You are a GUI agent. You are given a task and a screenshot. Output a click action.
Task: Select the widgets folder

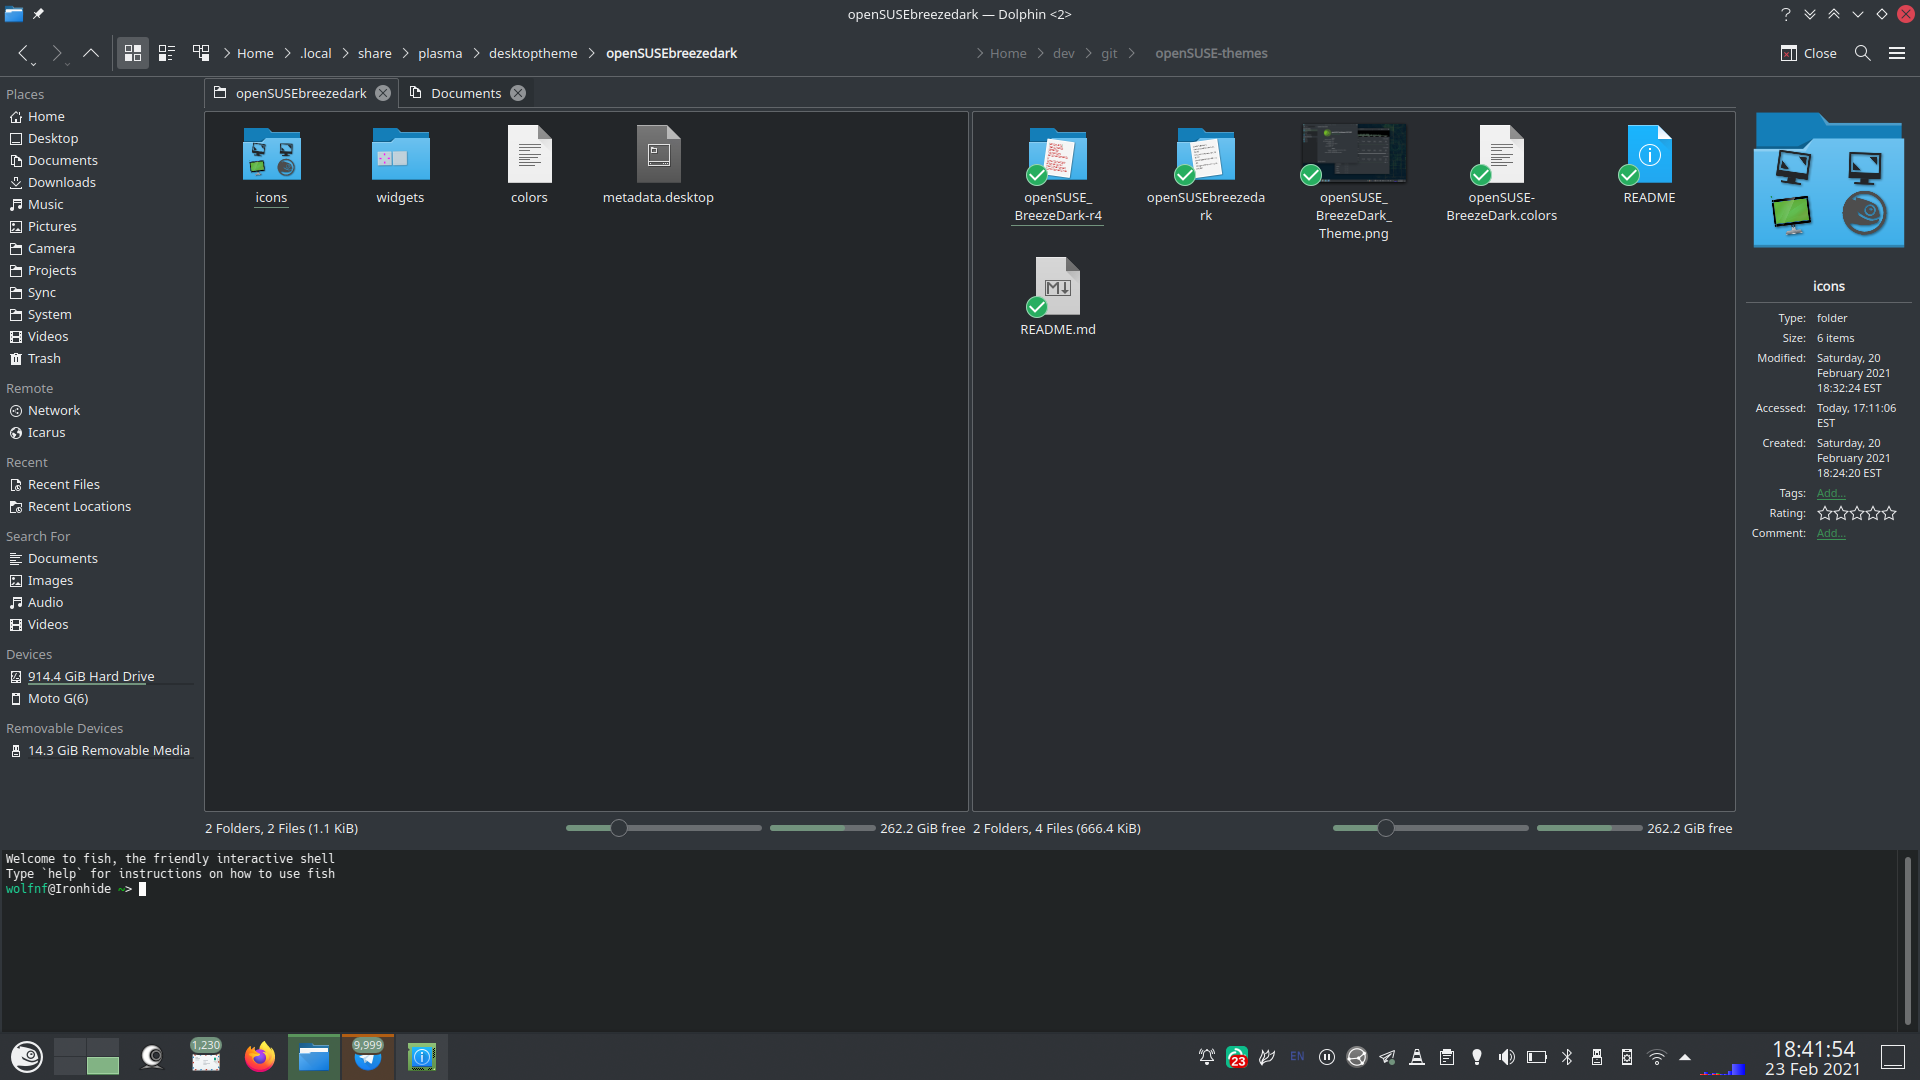[x=400, y=165]
